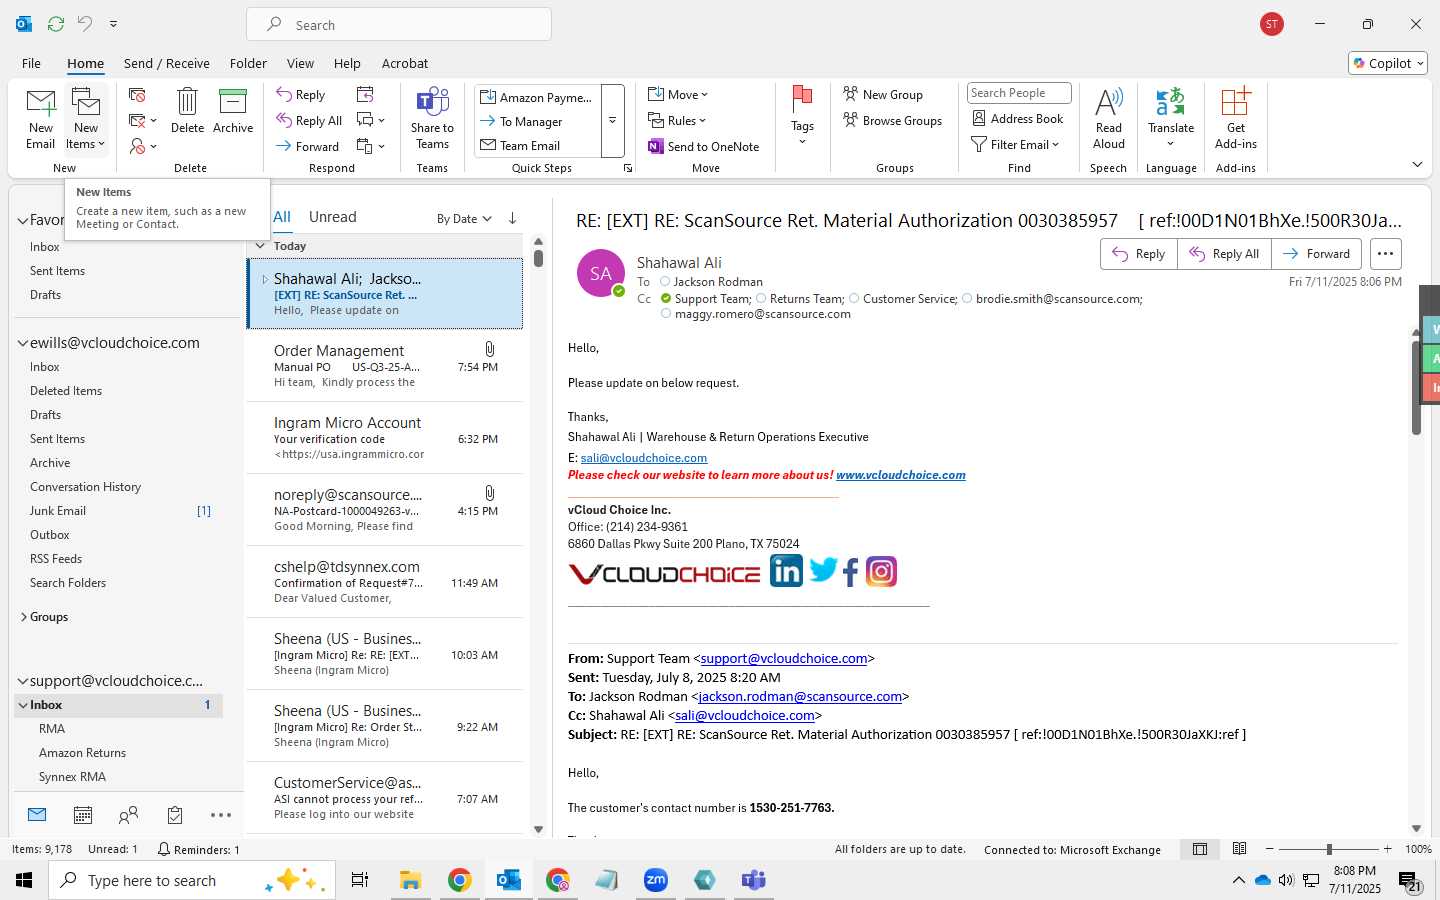This screenshot has height=900, width=1440.
Task: Open the Copilot button
Action: click(x=1388, y=63)
